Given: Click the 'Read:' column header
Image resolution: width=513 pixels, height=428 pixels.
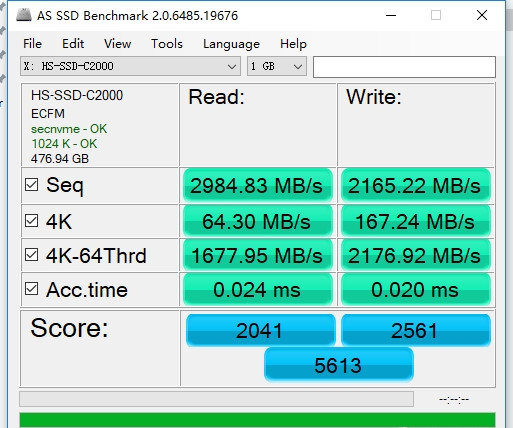Looking at the screenshot, I should click(x=217, y=97).
